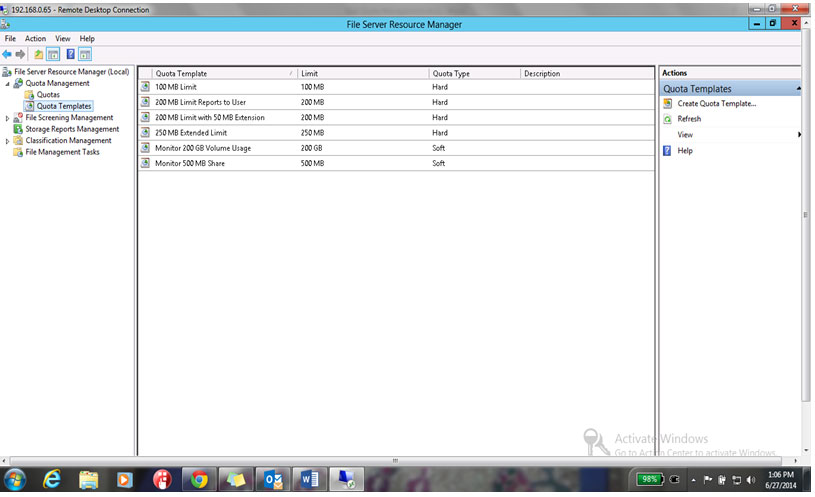Click the 98% battery indicator

click(x=650, y=479)
